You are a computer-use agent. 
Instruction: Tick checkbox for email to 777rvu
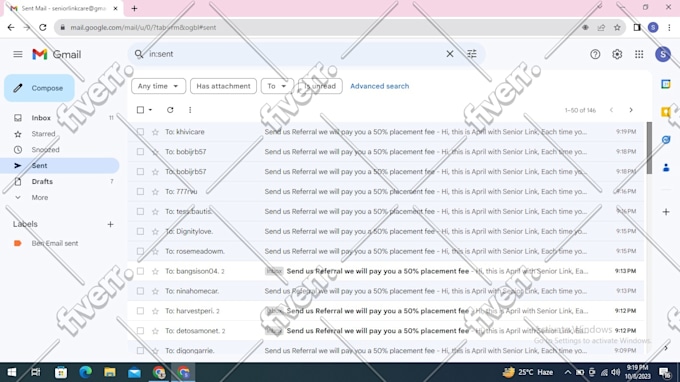140,192
